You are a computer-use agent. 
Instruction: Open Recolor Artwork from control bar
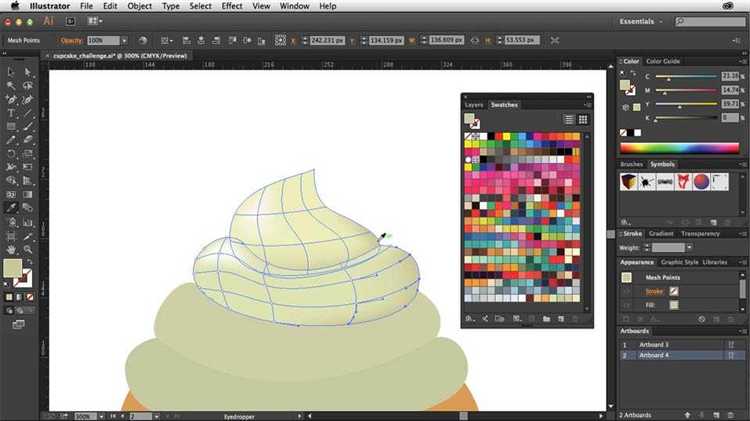(x=143, y=41)
